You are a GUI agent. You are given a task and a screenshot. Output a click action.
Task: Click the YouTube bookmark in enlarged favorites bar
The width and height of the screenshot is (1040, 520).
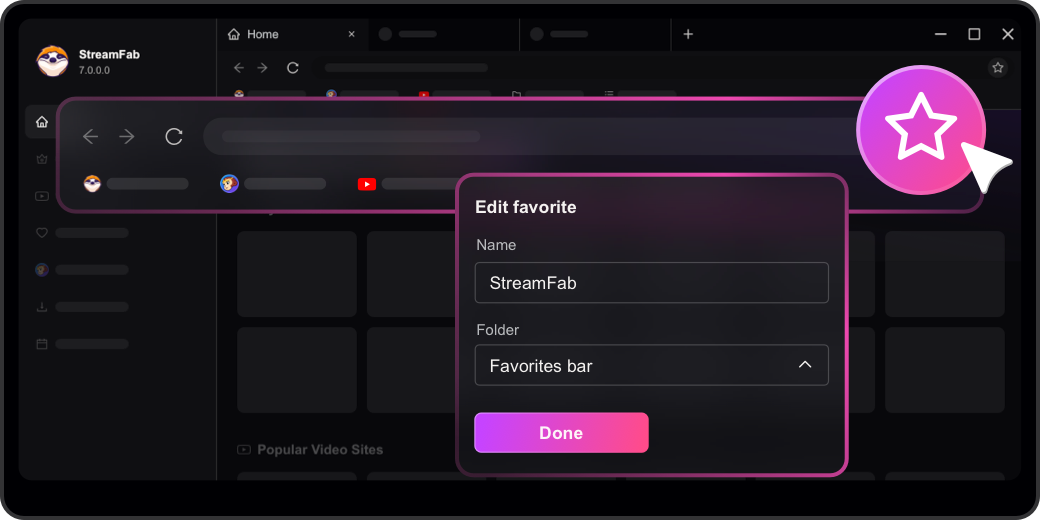(366, 184)
